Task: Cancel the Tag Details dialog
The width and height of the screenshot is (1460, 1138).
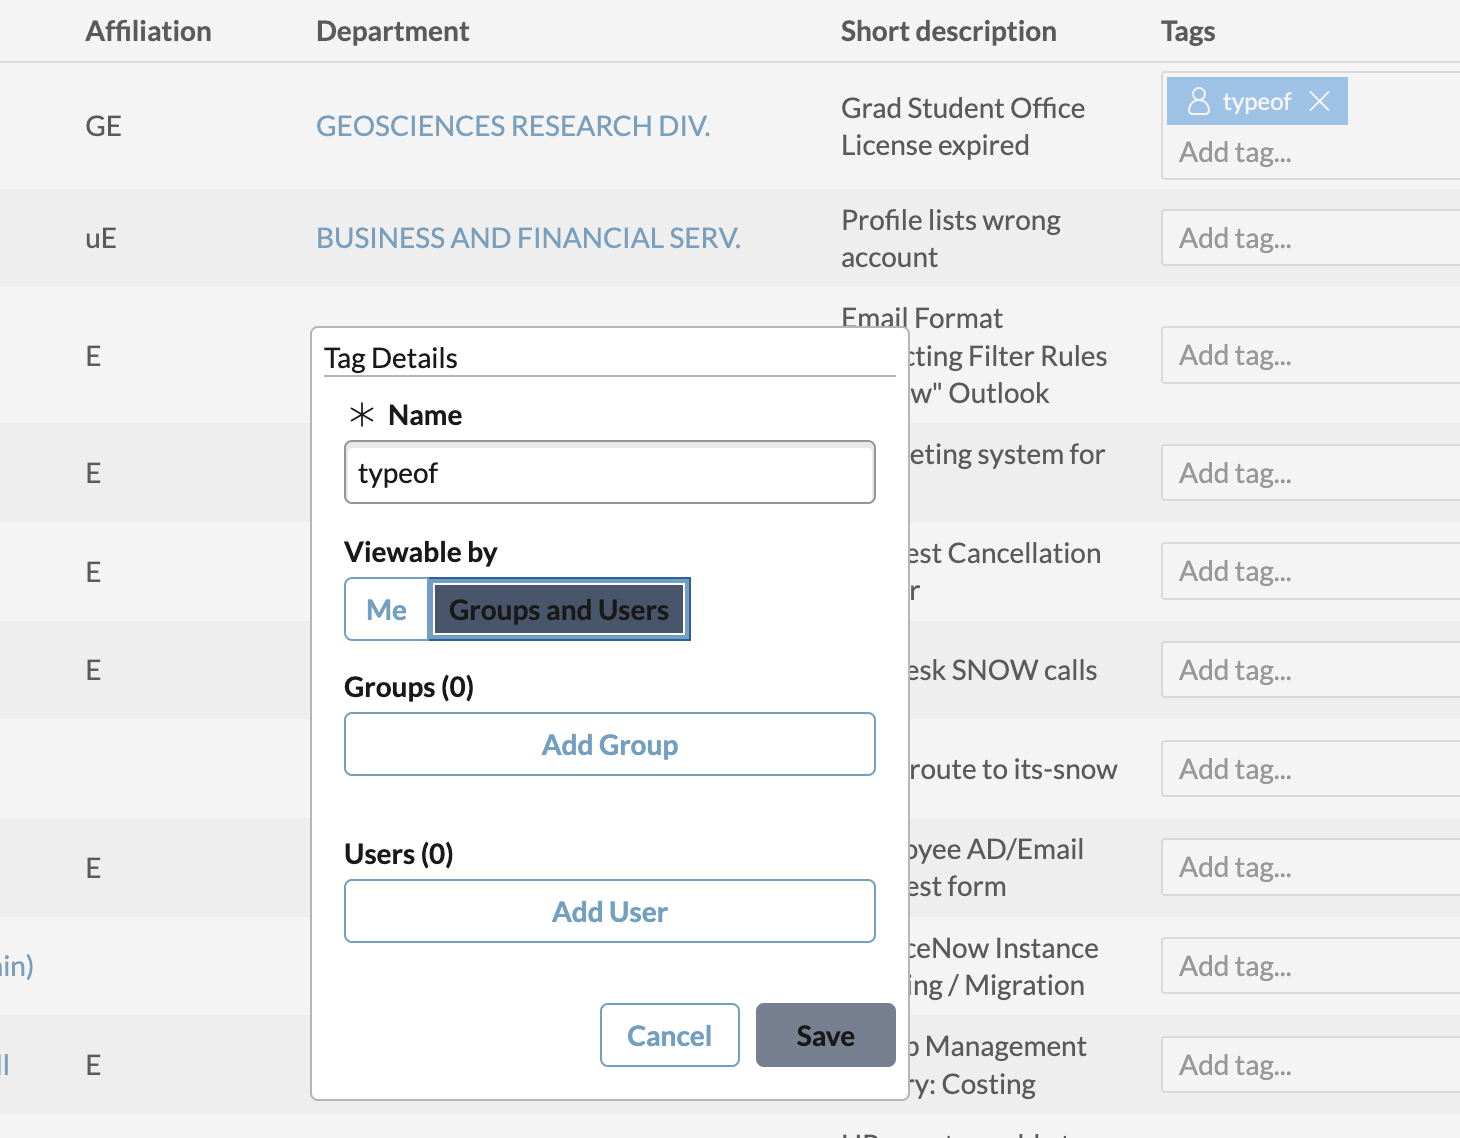Action: [x=669, y=1035]
